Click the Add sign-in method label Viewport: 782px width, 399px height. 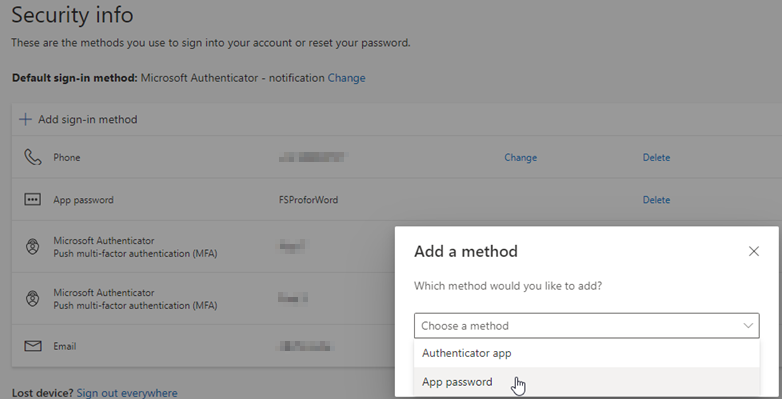[x=88, y=120]
